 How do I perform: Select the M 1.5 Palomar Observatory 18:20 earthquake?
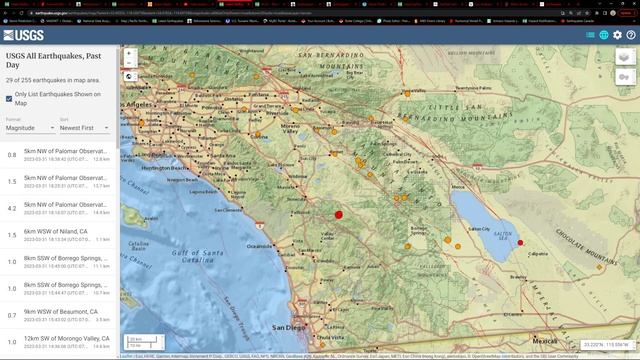(x=58, y=182)
